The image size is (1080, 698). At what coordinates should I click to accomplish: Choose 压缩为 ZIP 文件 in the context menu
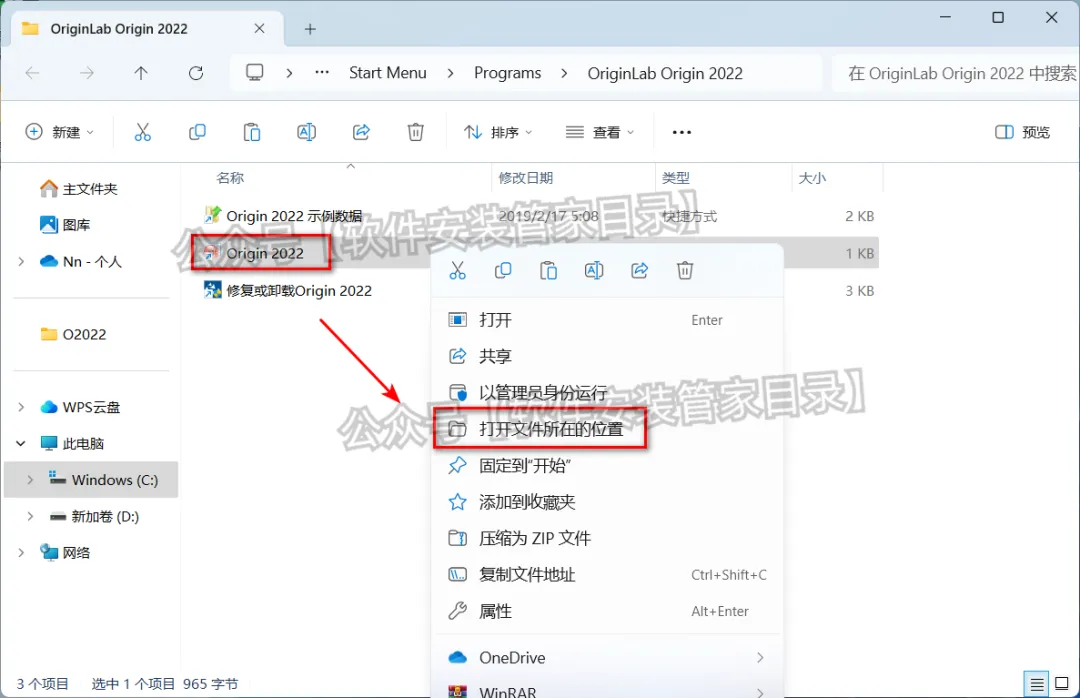[607, 538]
